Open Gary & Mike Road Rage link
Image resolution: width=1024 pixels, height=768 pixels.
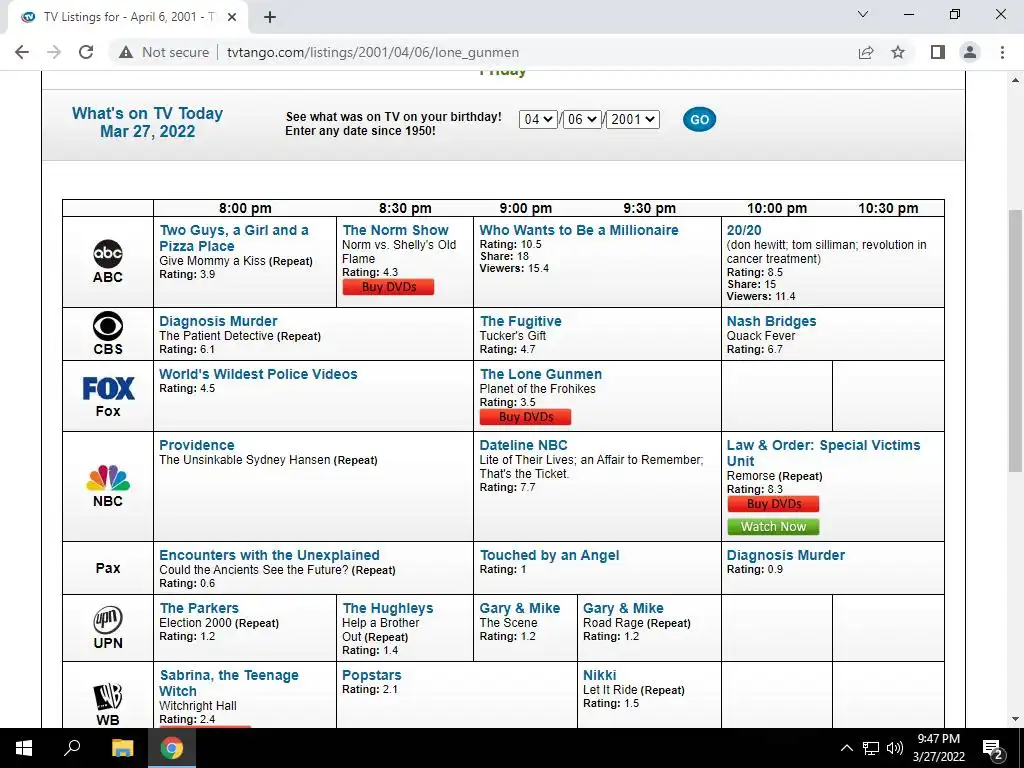(x=623, y=607)
